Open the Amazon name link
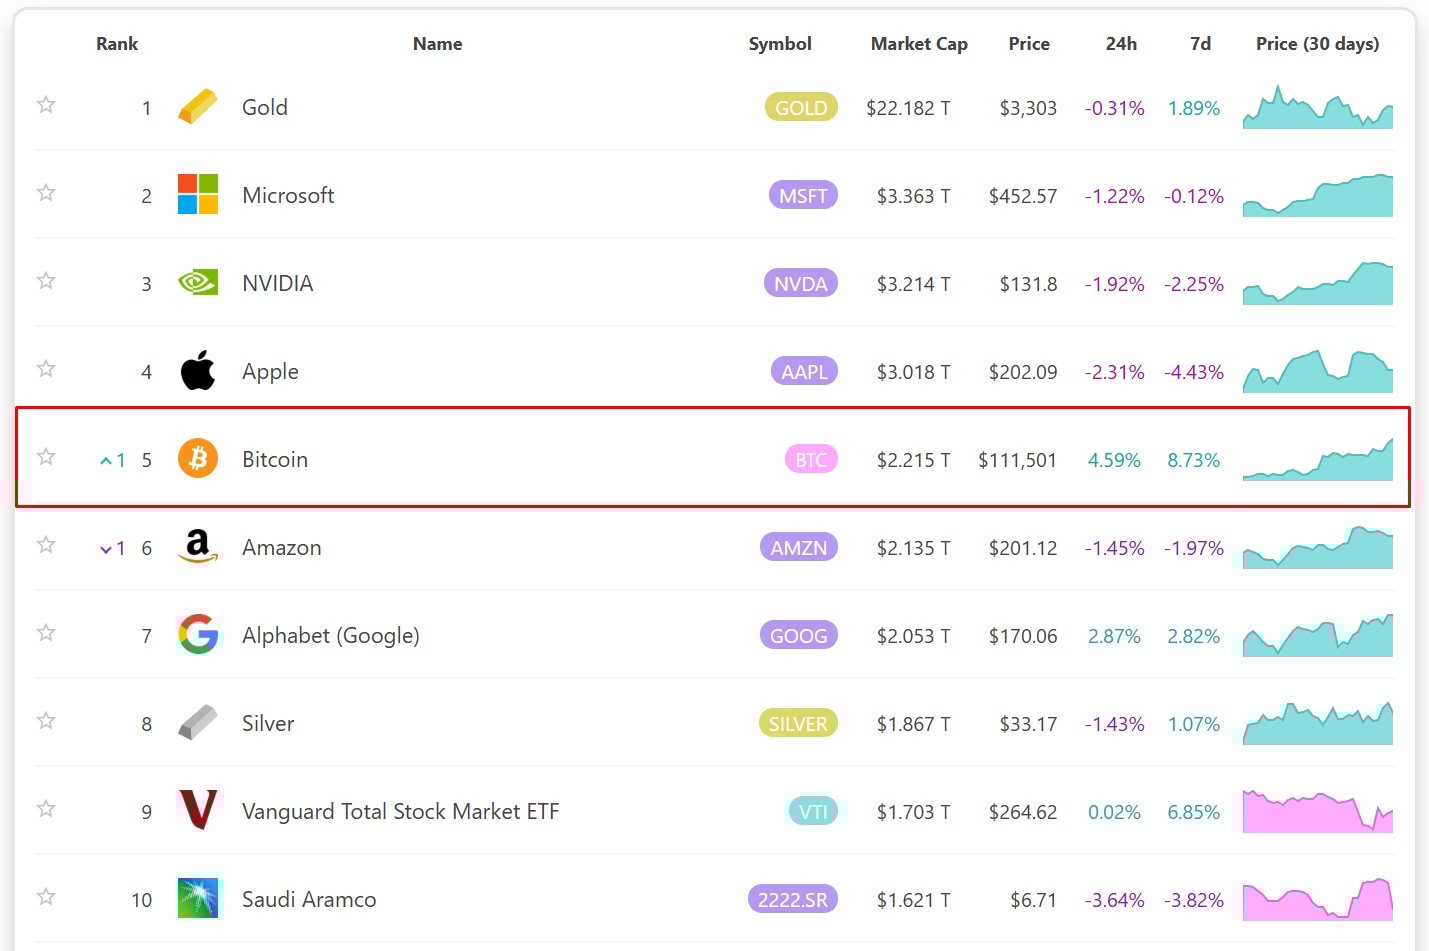This screenshot has width=1429, height=951. pos(282,547)
